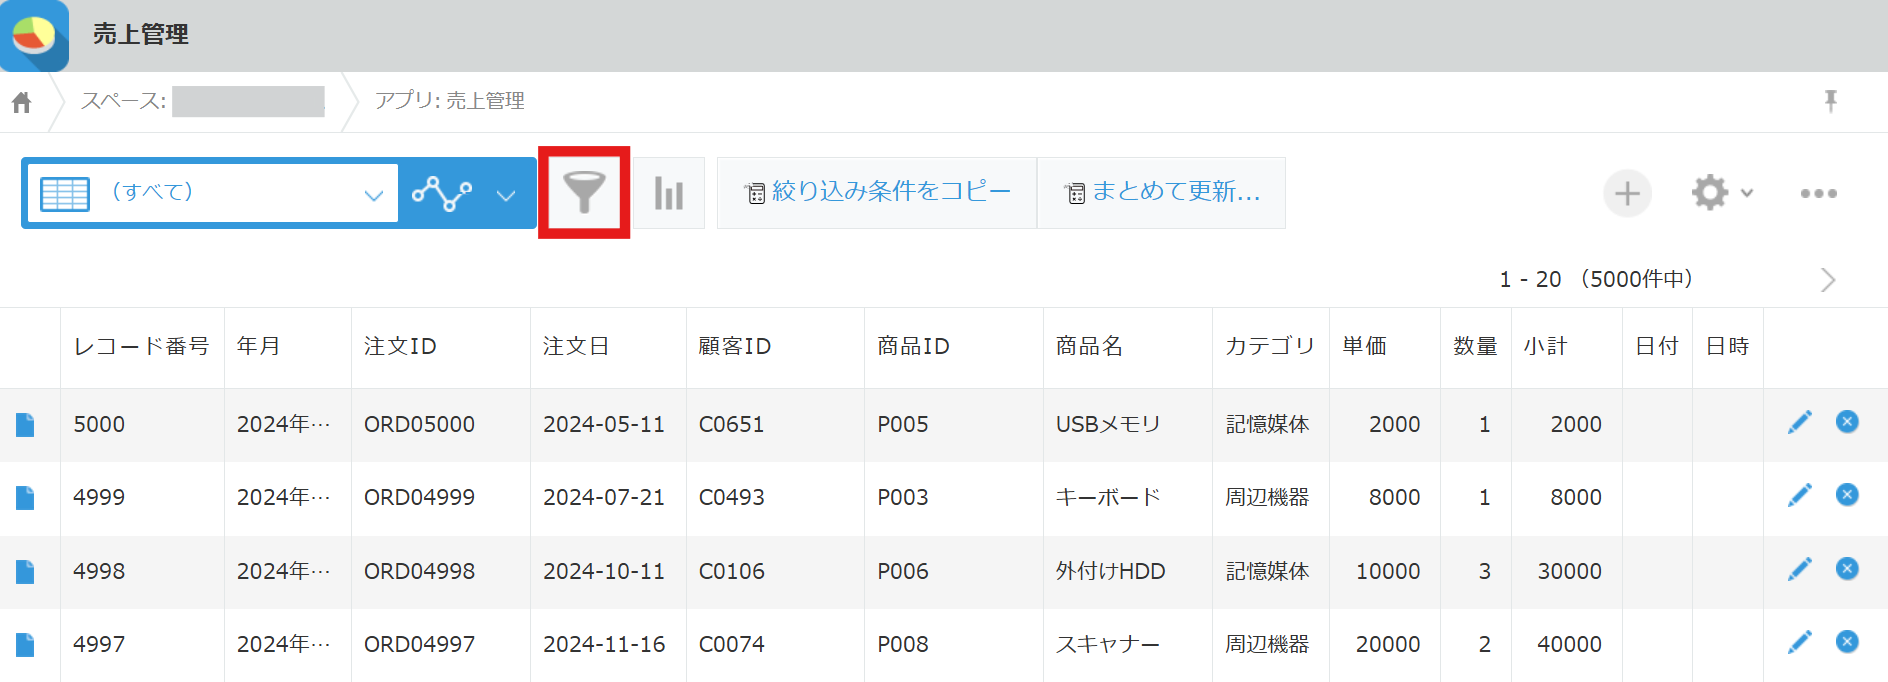This screenshot has height=682, width=1888.
Task: Edit record 4997 with pencil icon
Action: [1799, 643]
